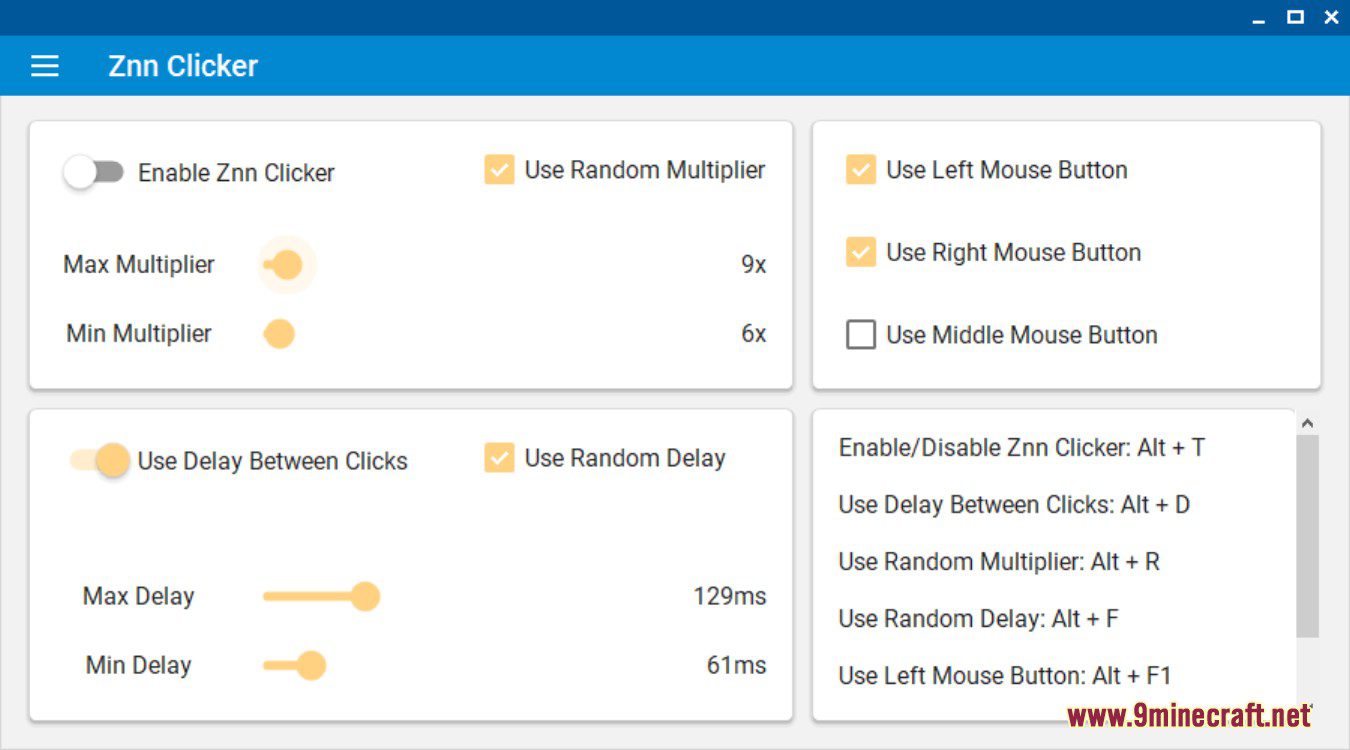Image resolution: width=1350 pixels, height=750 pixels.
Task: Uncheck Use Right Mouse Button option
Action: 860,252
